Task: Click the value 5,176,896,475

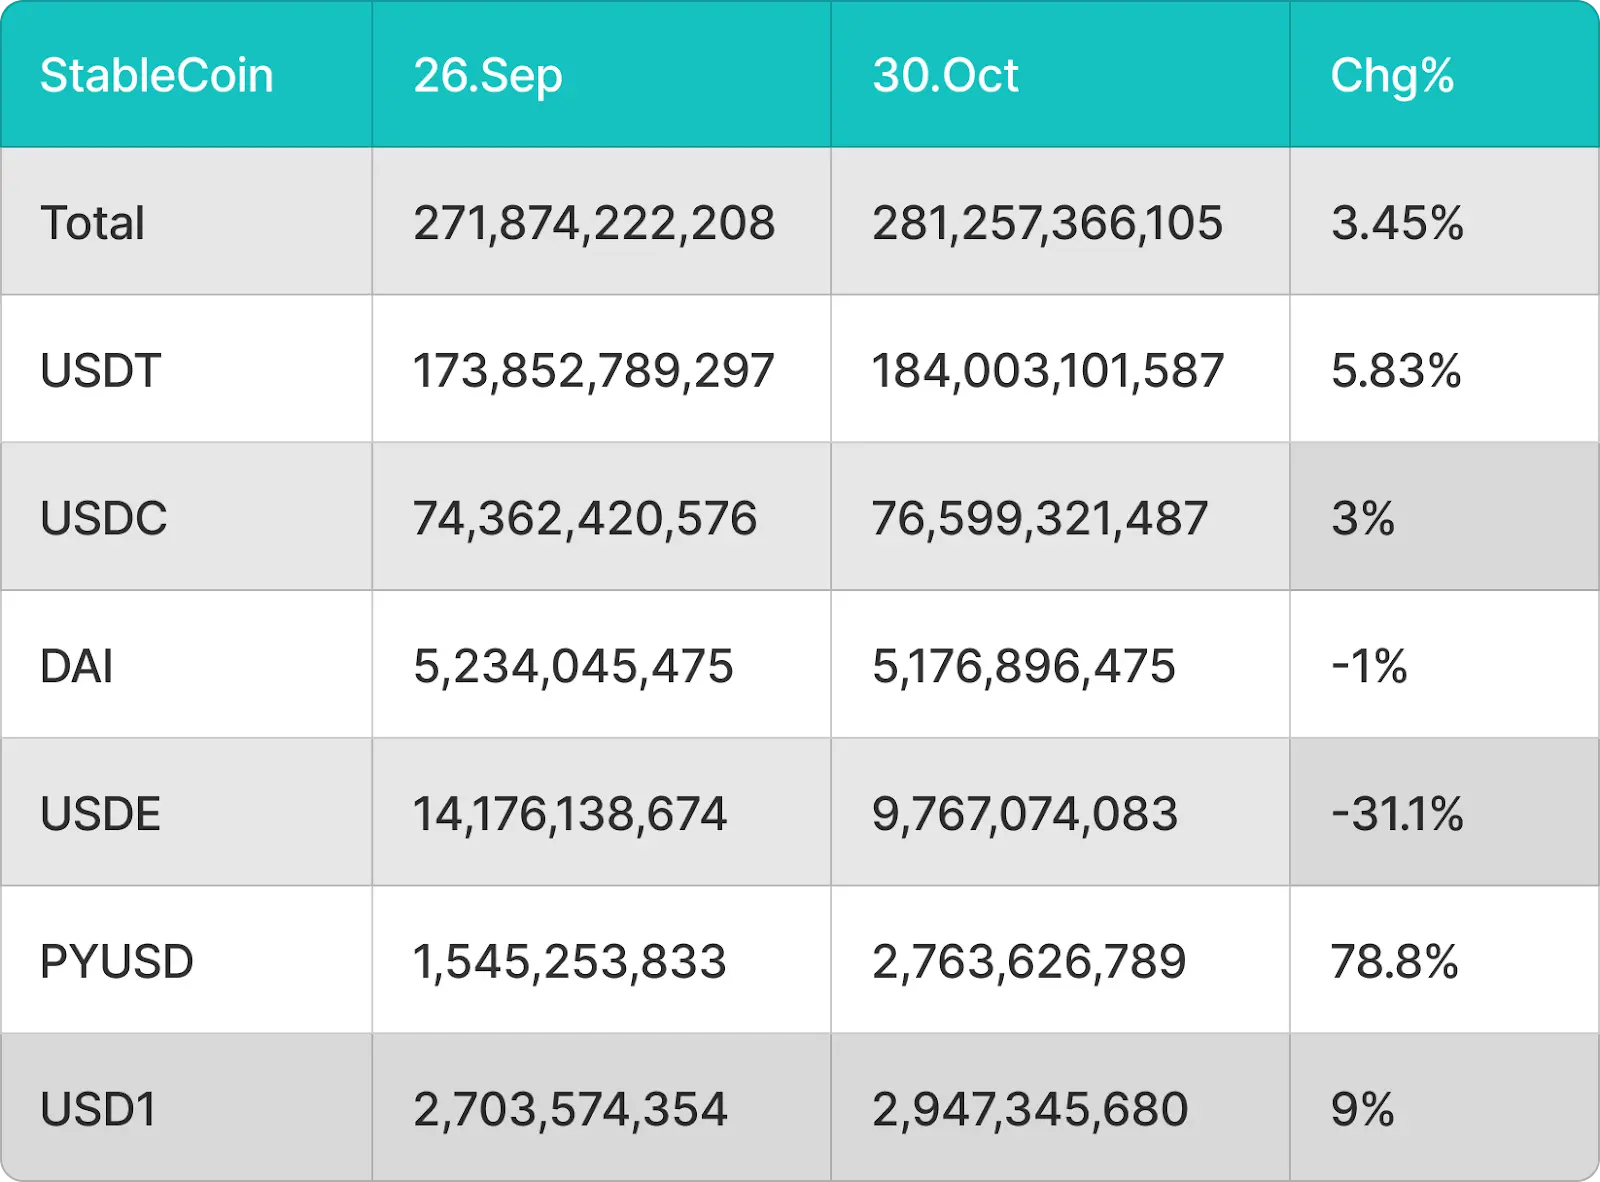Action: point(1023,666)
